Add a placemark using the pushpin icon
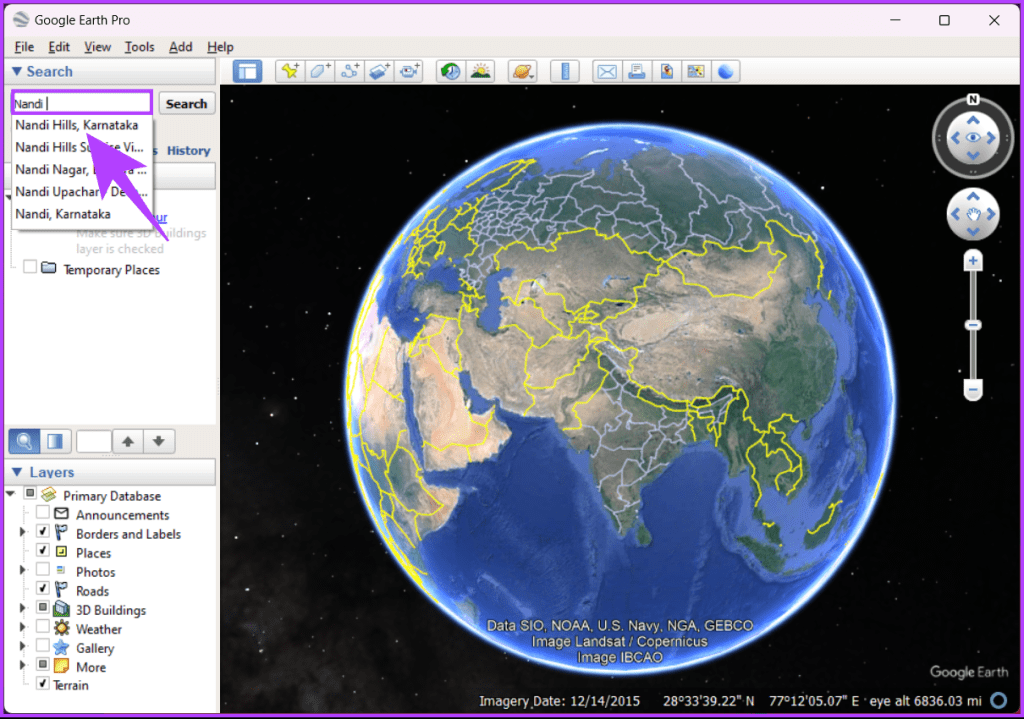This screenshot has width=1024, height=719. (290, 71)
